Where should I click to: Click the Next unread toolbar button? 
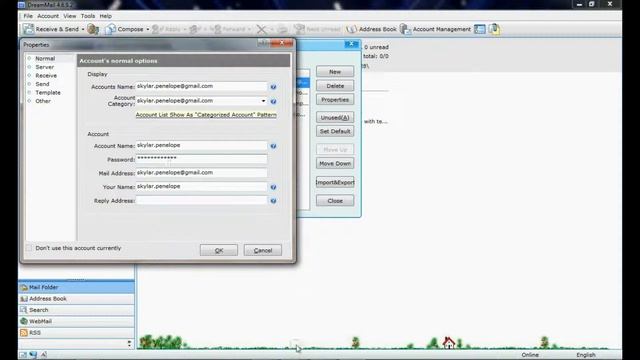(317, 29)
